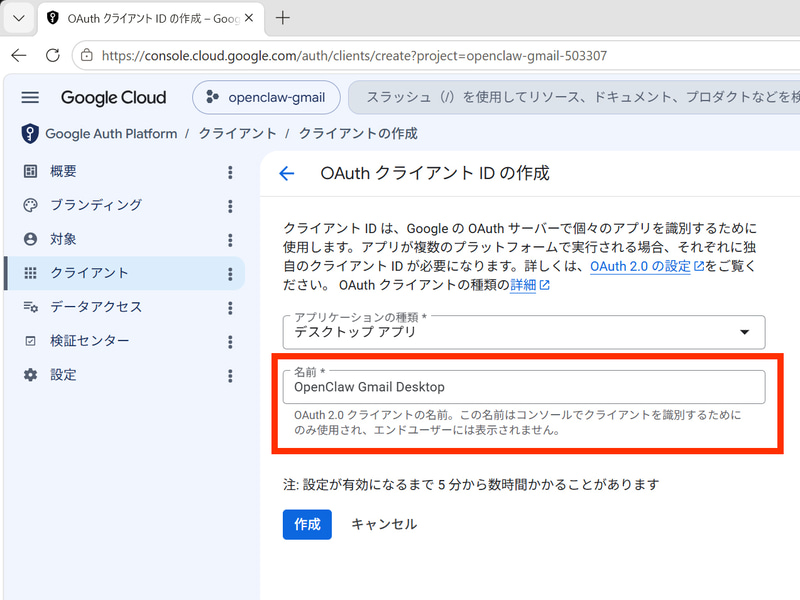Viewport: 800px width, 600px height.
Task: Click the 概要 overview sidebar icon
Action: tap(30, 171)
